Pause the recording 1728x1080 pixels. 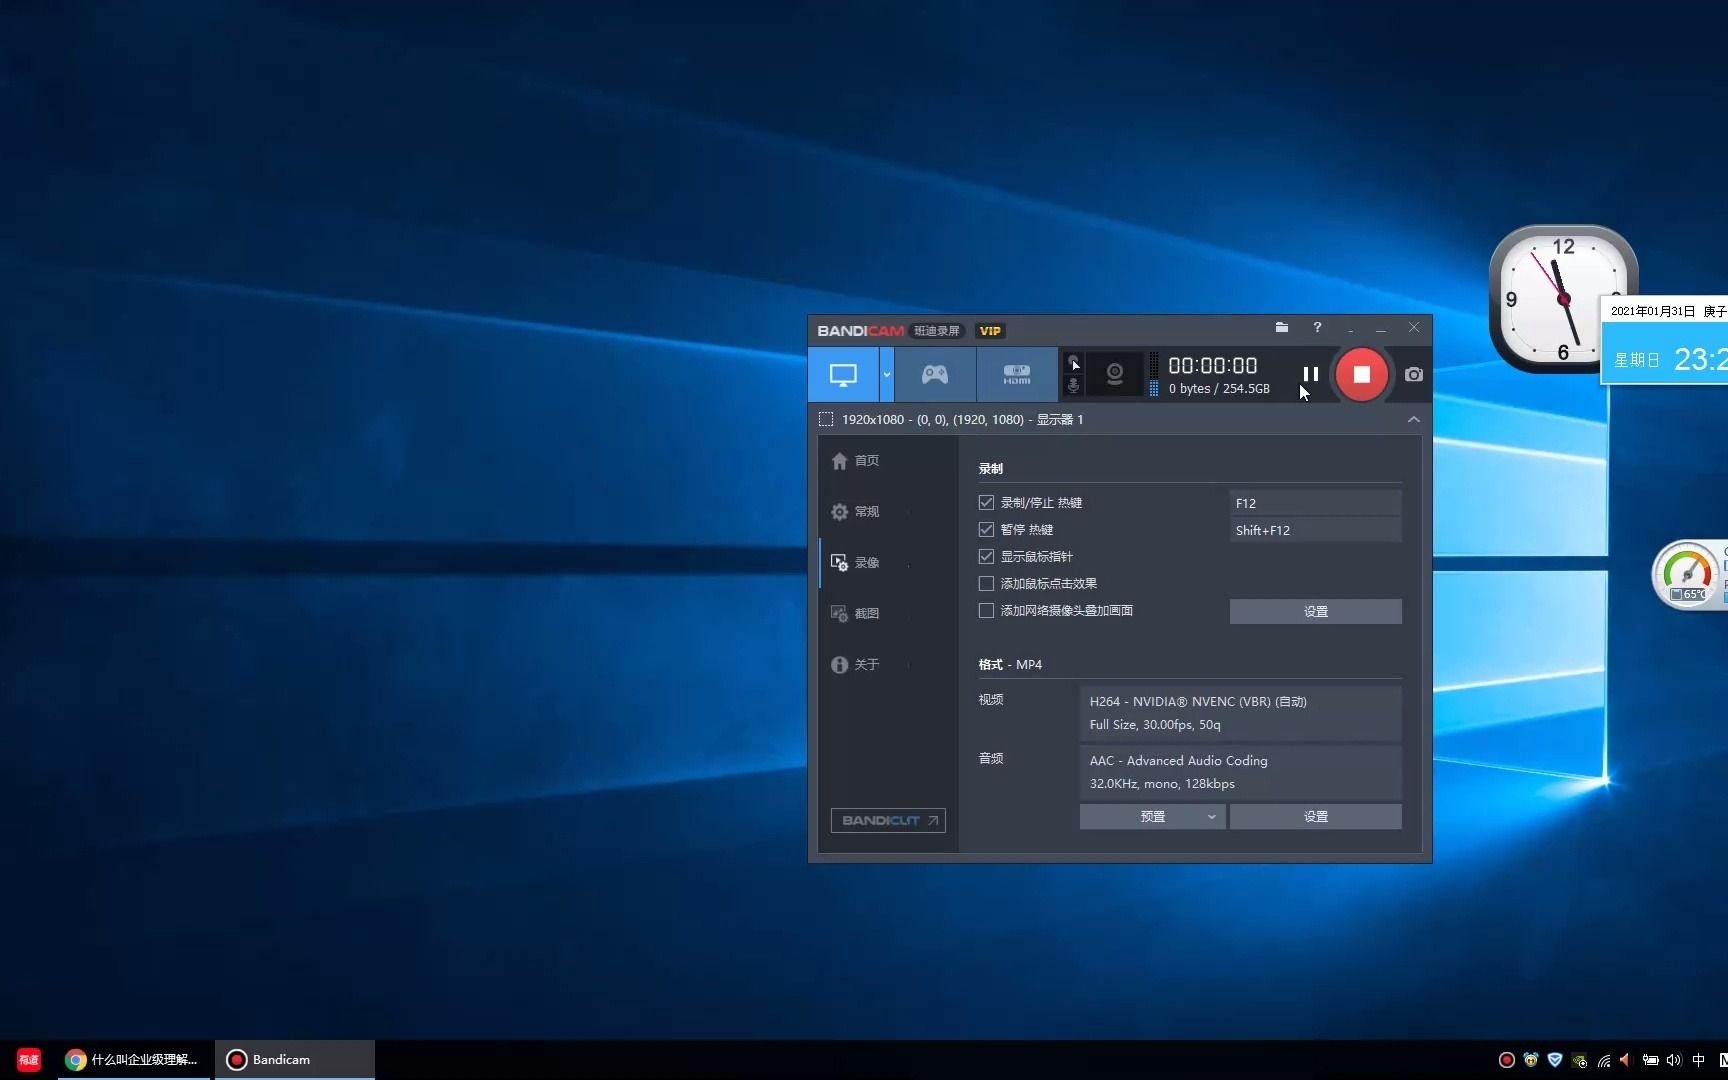pyautogui.click(x=1310, y=374)
